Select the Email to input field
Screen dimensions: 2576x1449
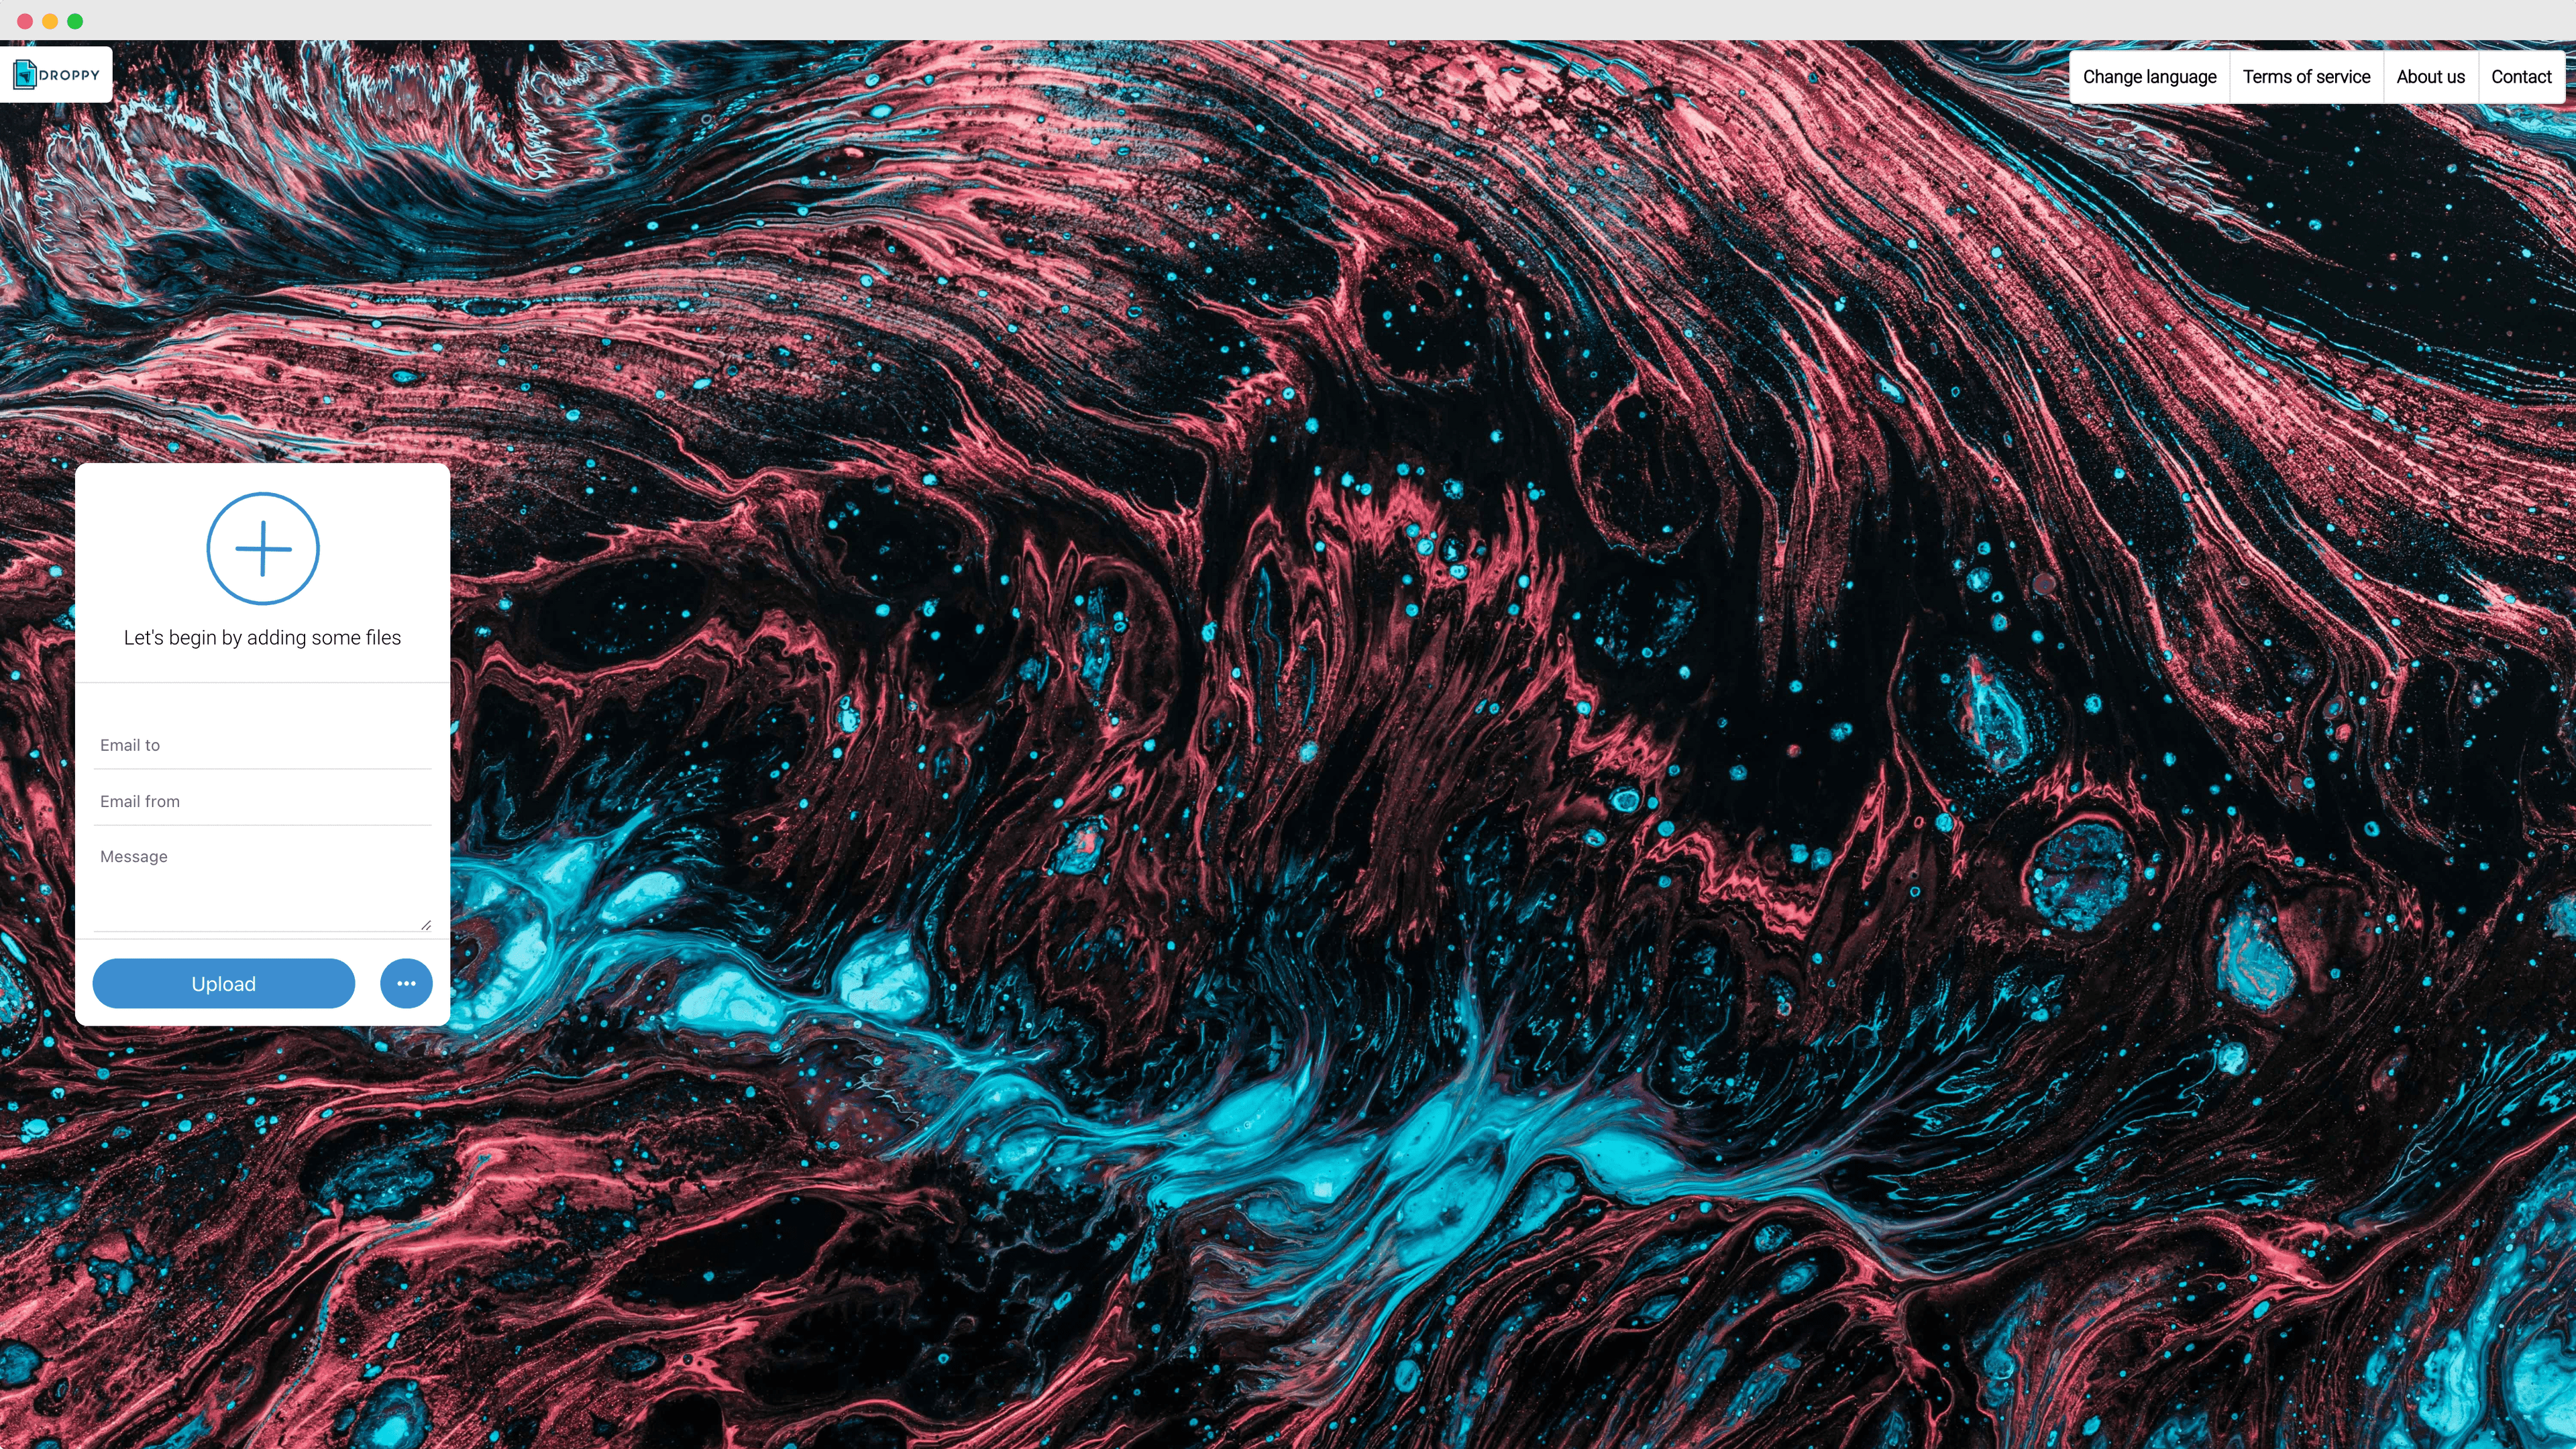coord(262,745)
